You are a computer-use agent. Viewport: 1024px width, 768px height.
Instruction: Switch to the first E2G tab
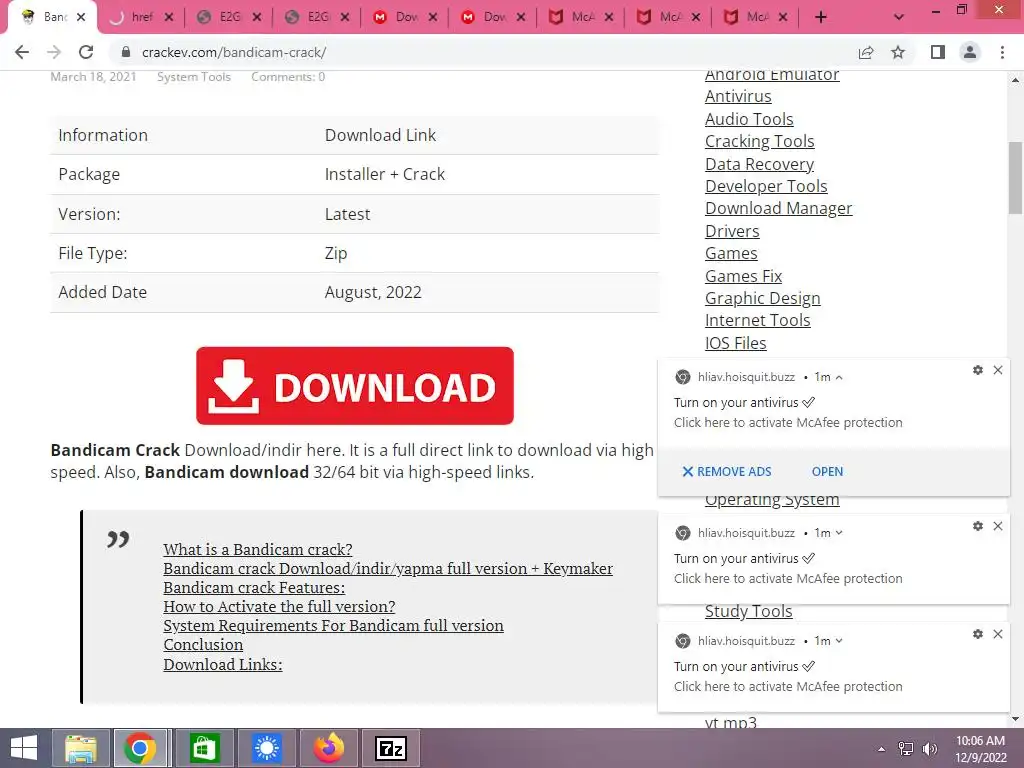click(229, 18)
